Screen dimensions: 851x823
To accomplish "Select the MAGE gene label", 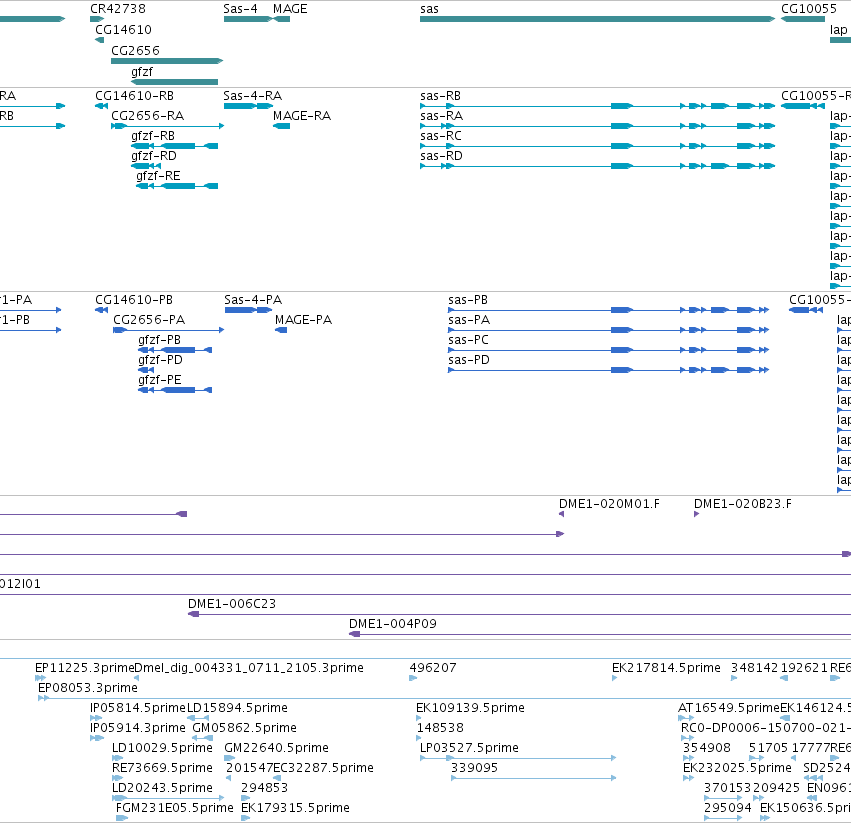I will coord(290,9).
